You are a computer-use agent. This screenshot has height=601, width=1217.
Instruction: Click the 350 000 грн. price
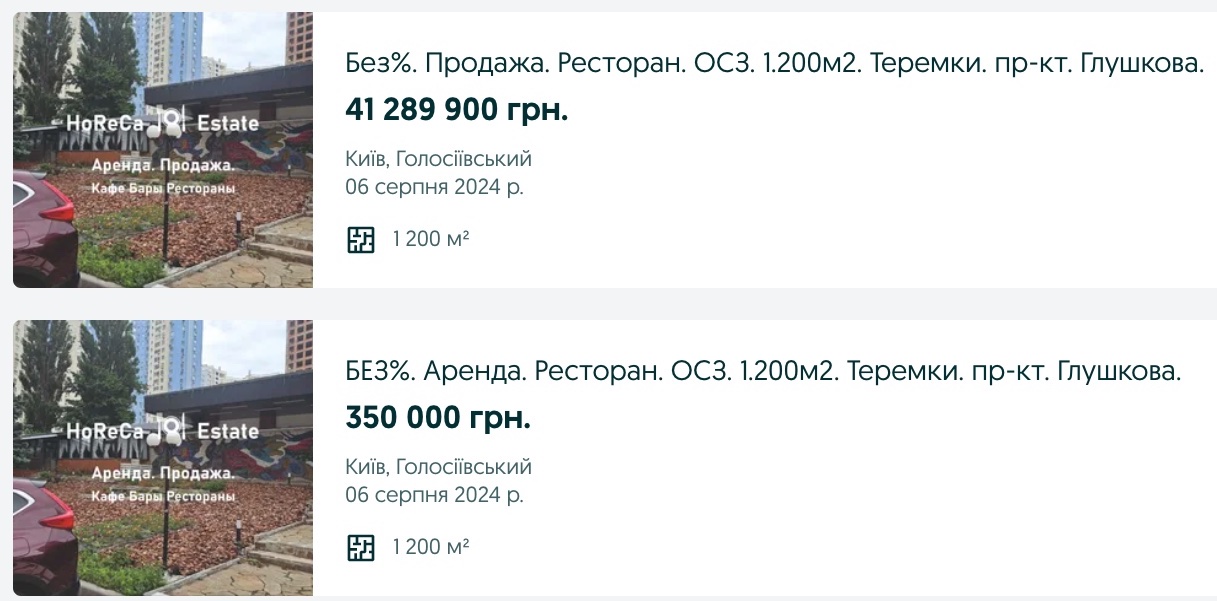coord(437,417)
